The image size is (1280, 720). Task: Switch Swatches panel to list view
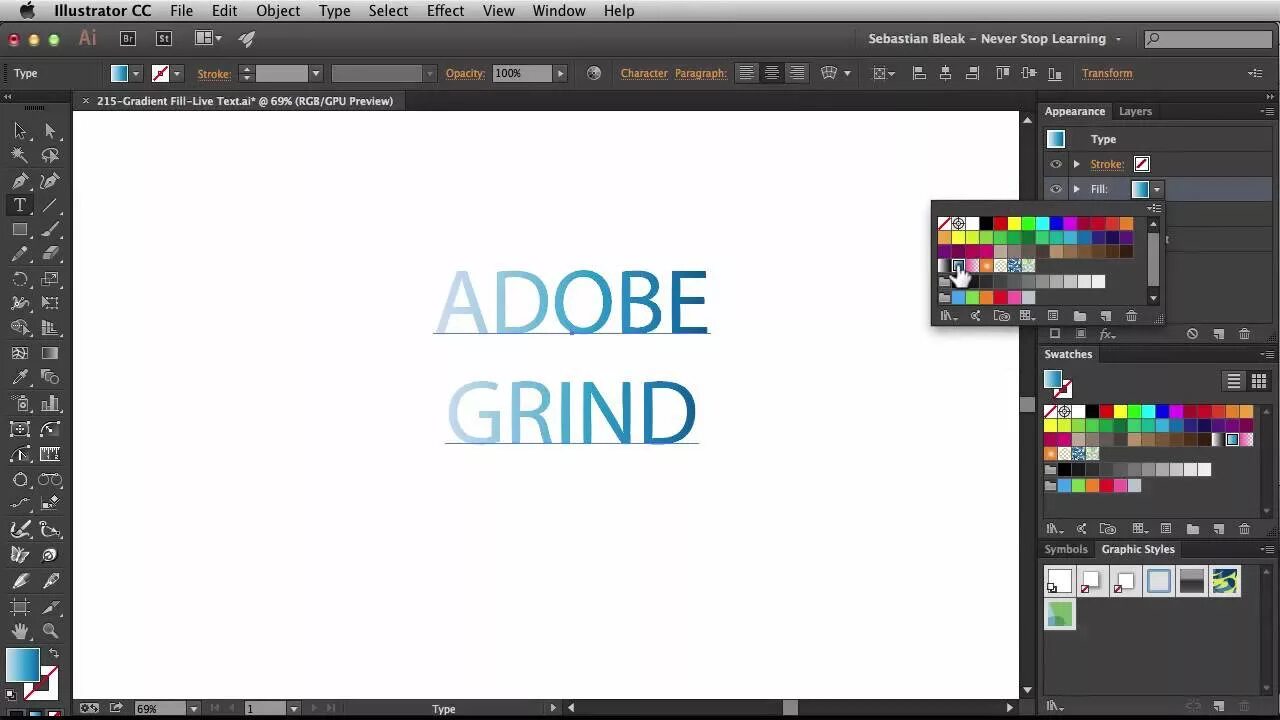point(1234,381)
